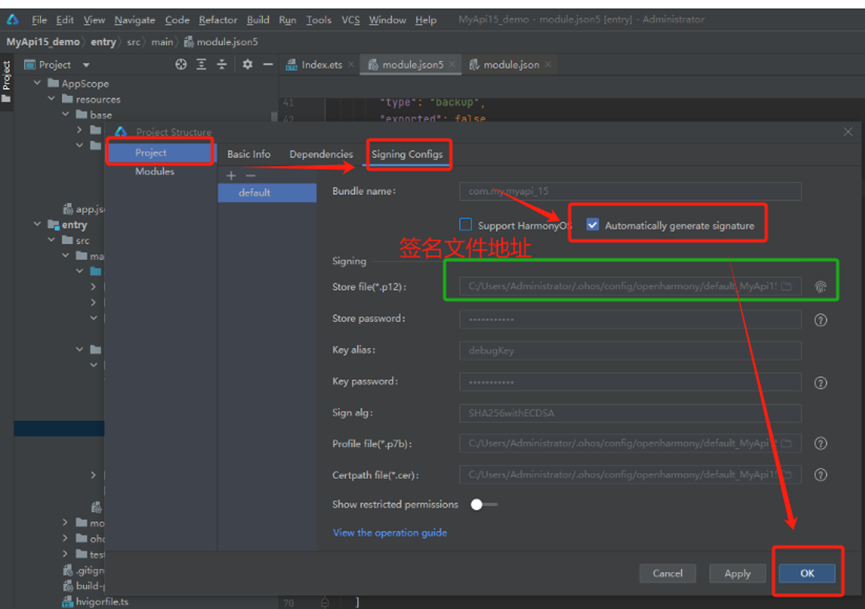865x609 pixels.
Task: Browse for Profile file using folder icon
Action: point(787,443)
